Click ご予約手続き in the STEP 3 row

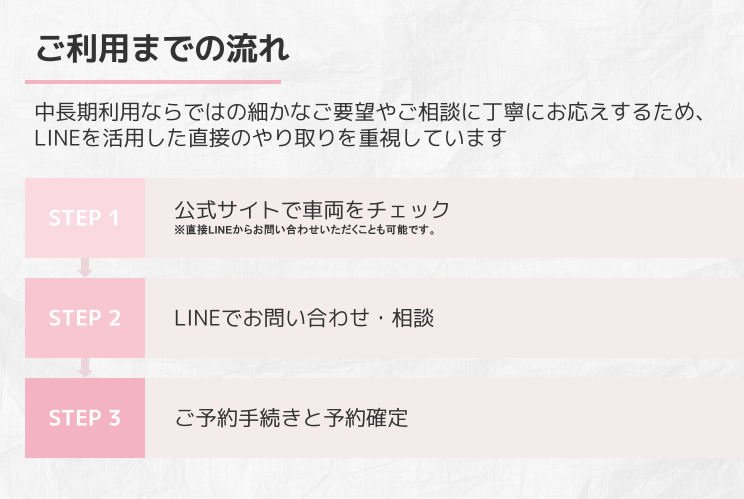tap(232, 418)
